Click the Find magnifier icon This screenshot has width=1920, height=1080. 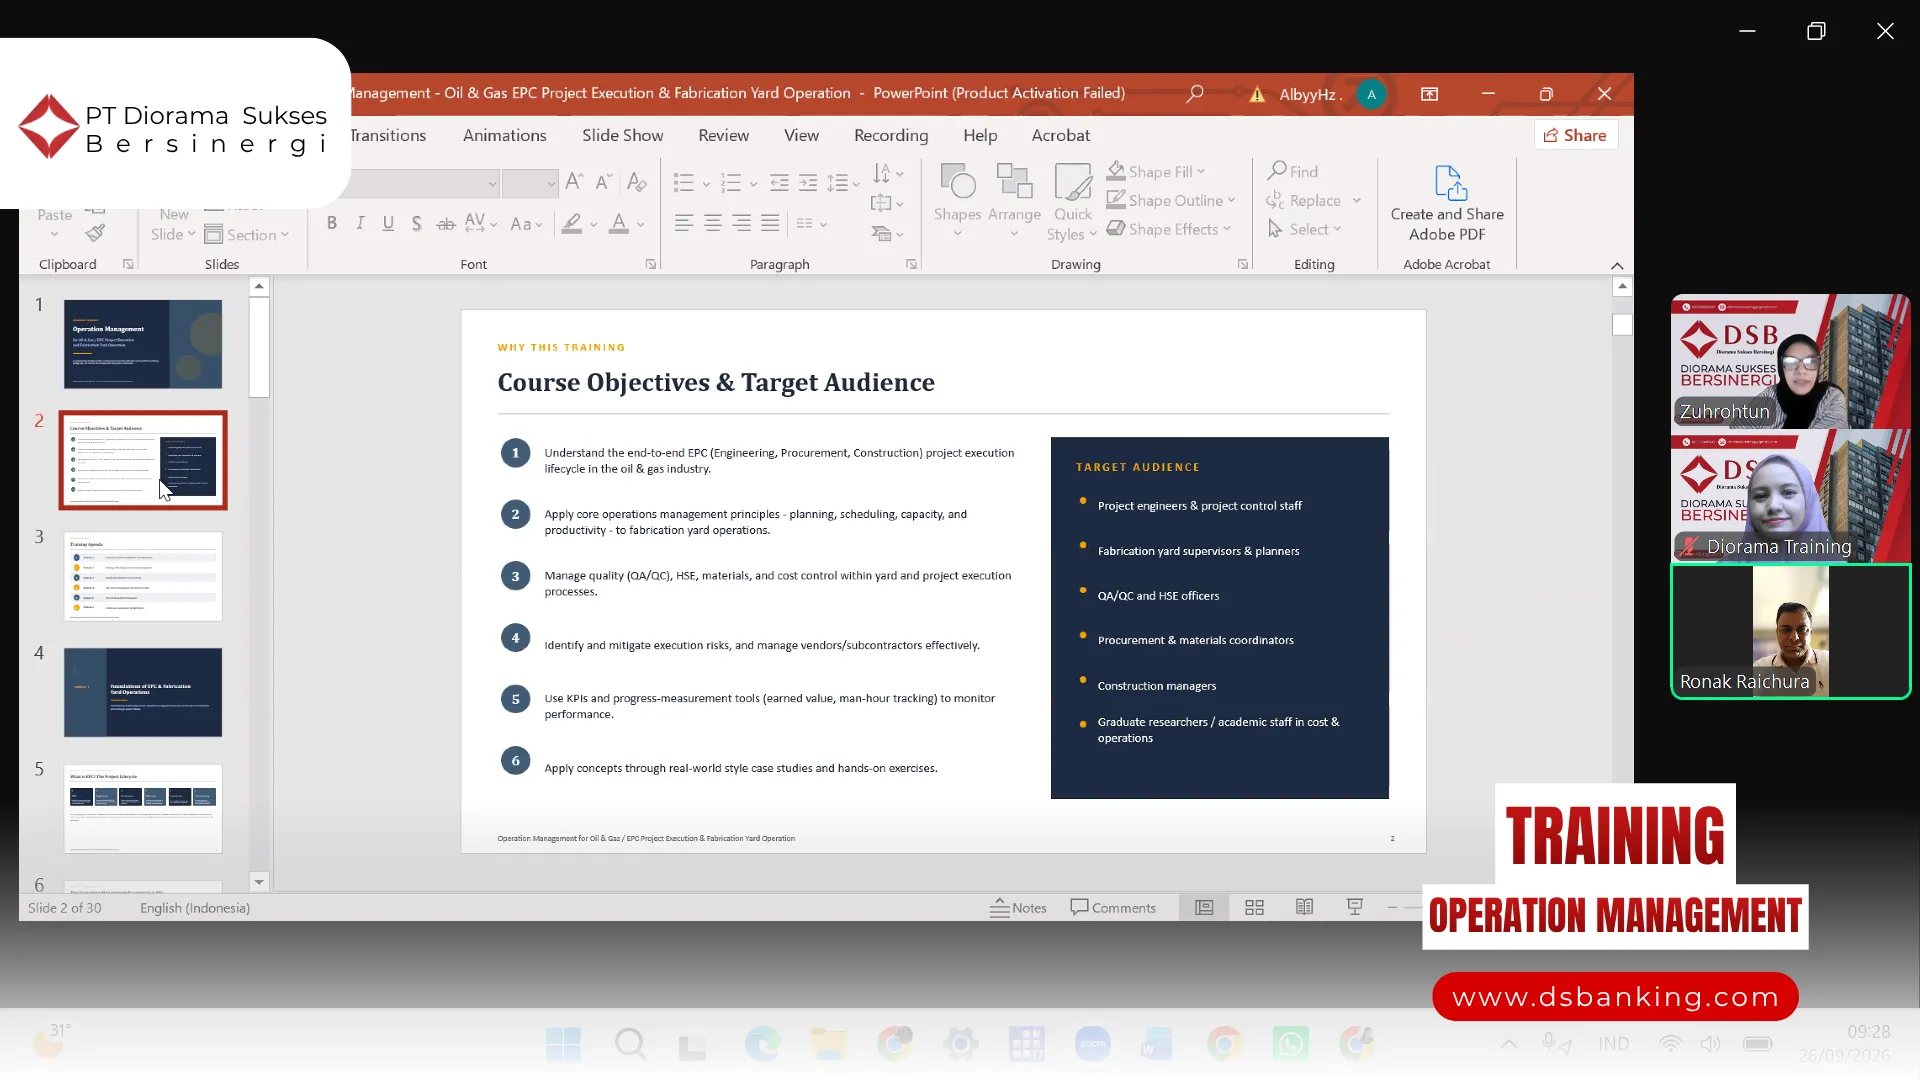pos(1277,171)
